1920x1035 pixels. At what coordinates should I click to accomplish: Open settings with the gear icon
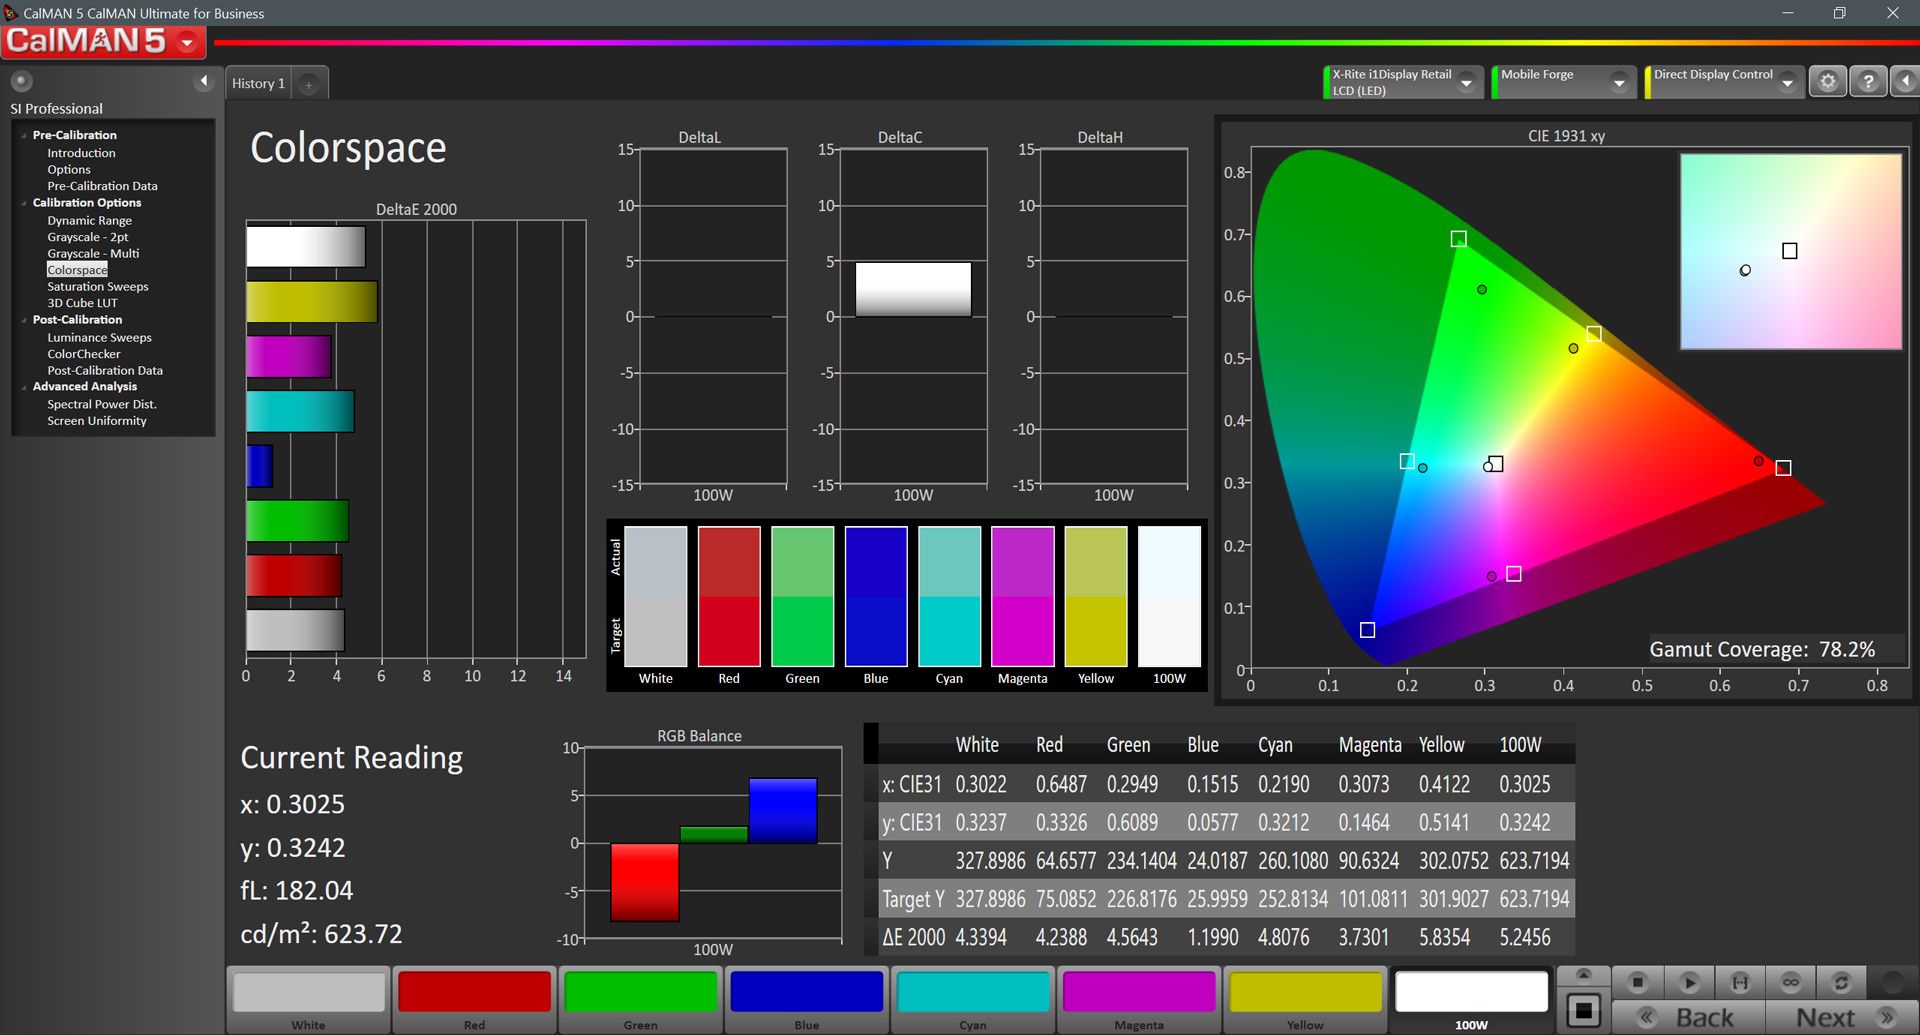click(1827, 82)
